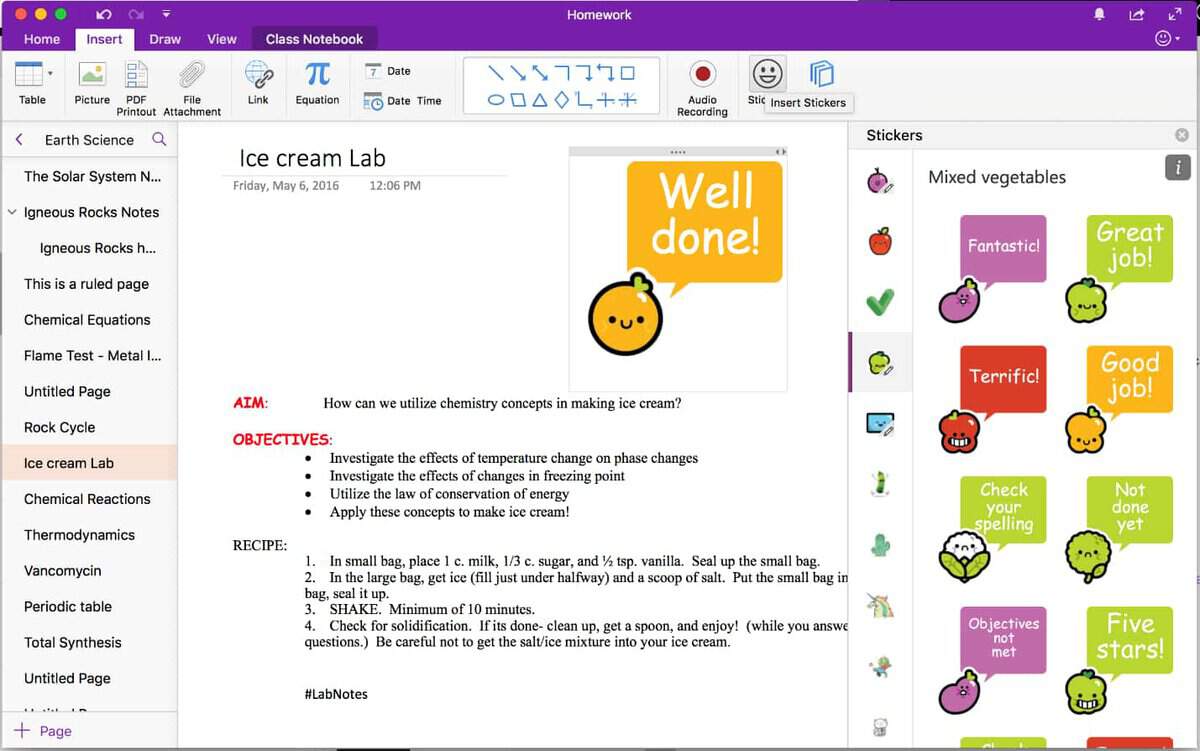The image size is (1200, 751).
Task: Insert a Picture from the ribbon
Action: tap(92, 75)
